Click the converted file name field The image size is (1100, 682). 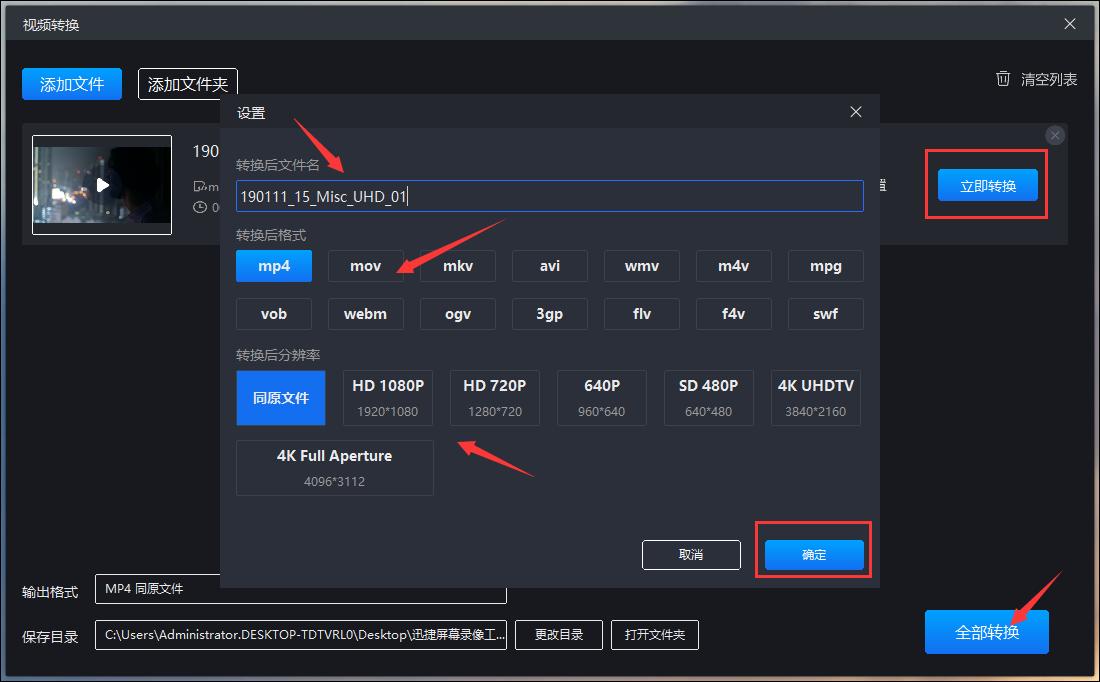[x=549, y=196]
